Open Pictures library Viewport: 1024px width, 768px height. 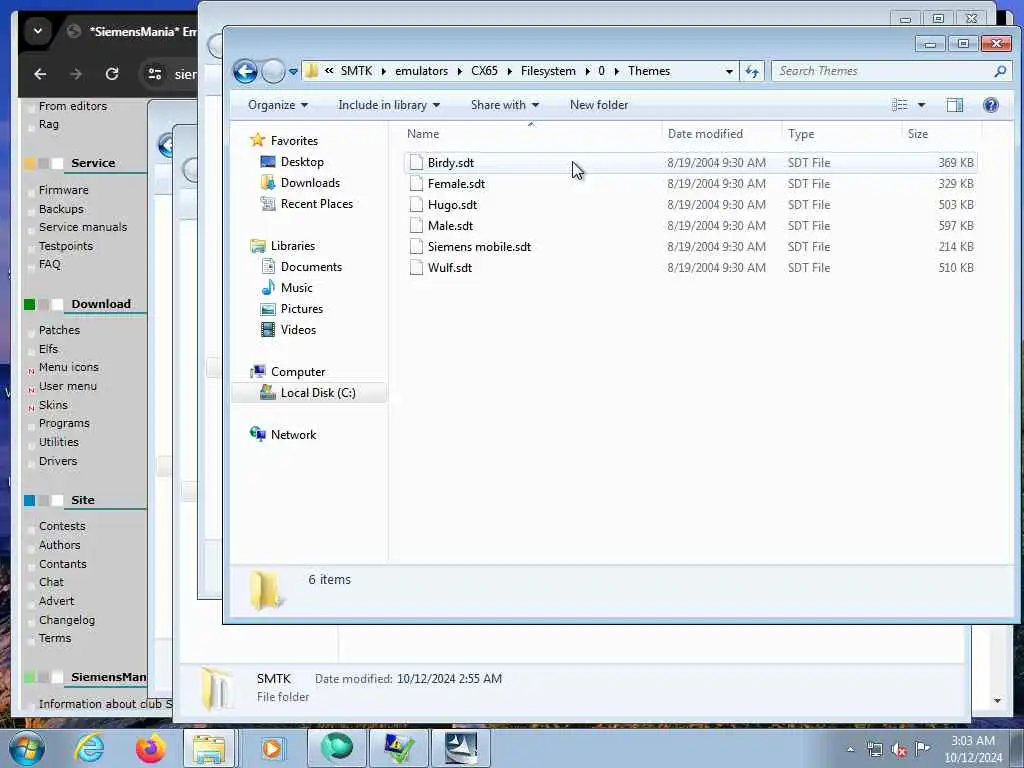click(302, 308)
